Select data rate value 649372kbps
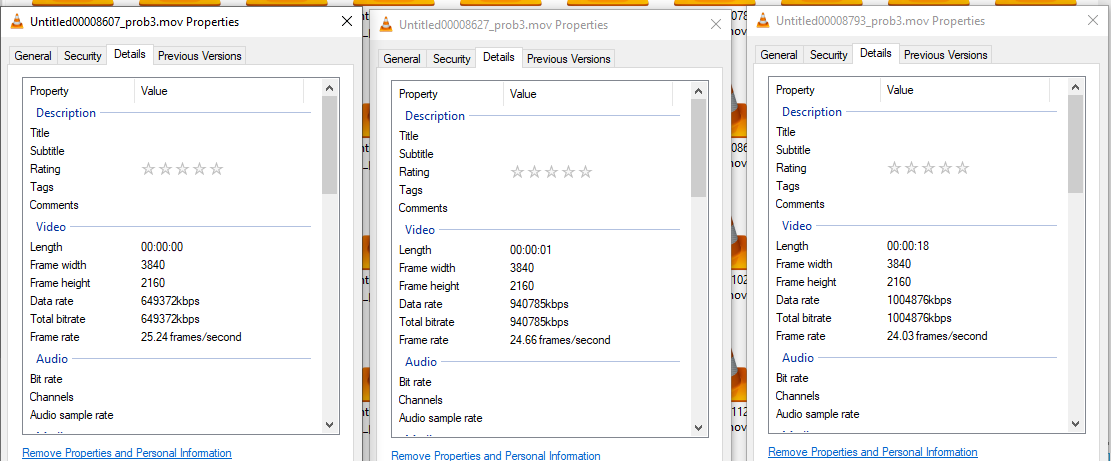 [170, 301]
